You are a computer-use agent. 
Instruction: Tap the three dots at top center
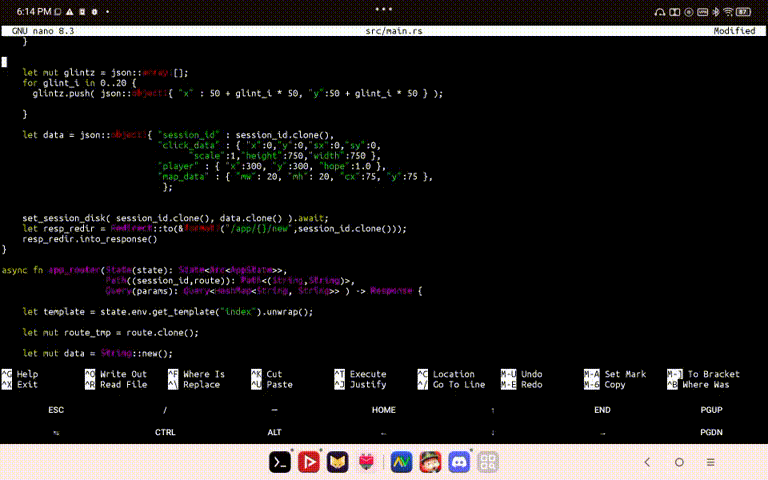tap(384, 9)
